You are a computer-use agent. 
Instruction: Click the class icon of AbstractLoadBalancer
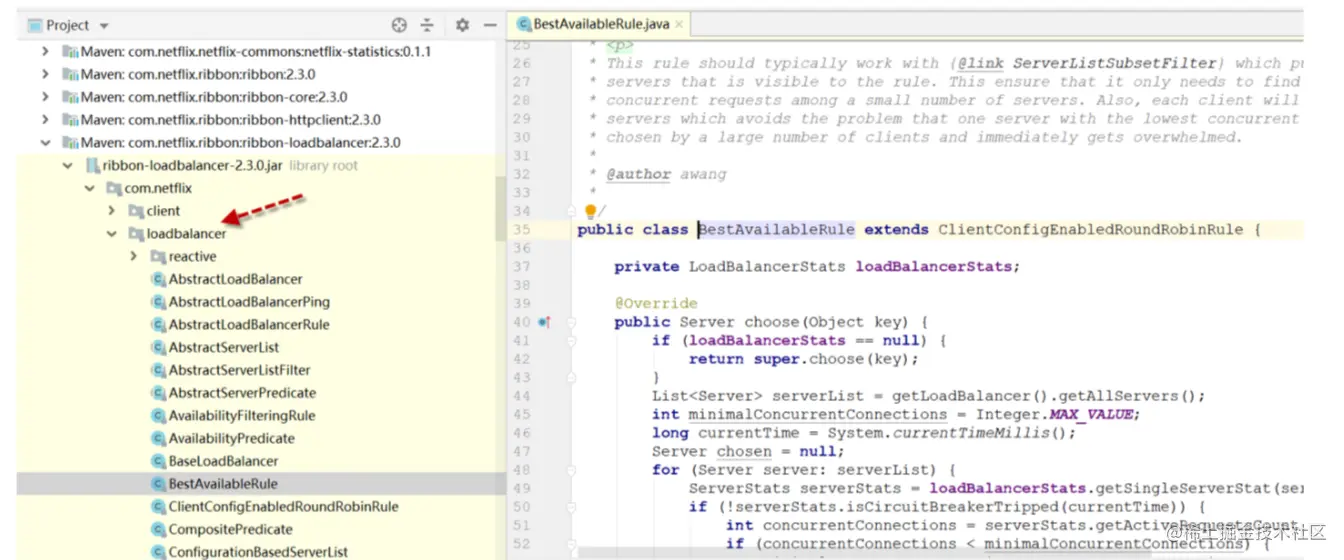[x=158, y=279]
